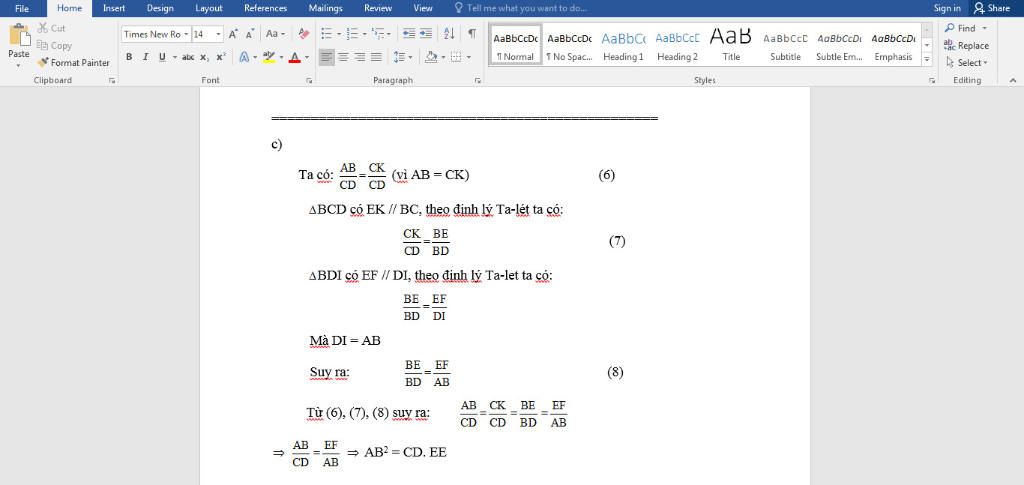Toggle Strikethrough formatting

click(188, 57)
